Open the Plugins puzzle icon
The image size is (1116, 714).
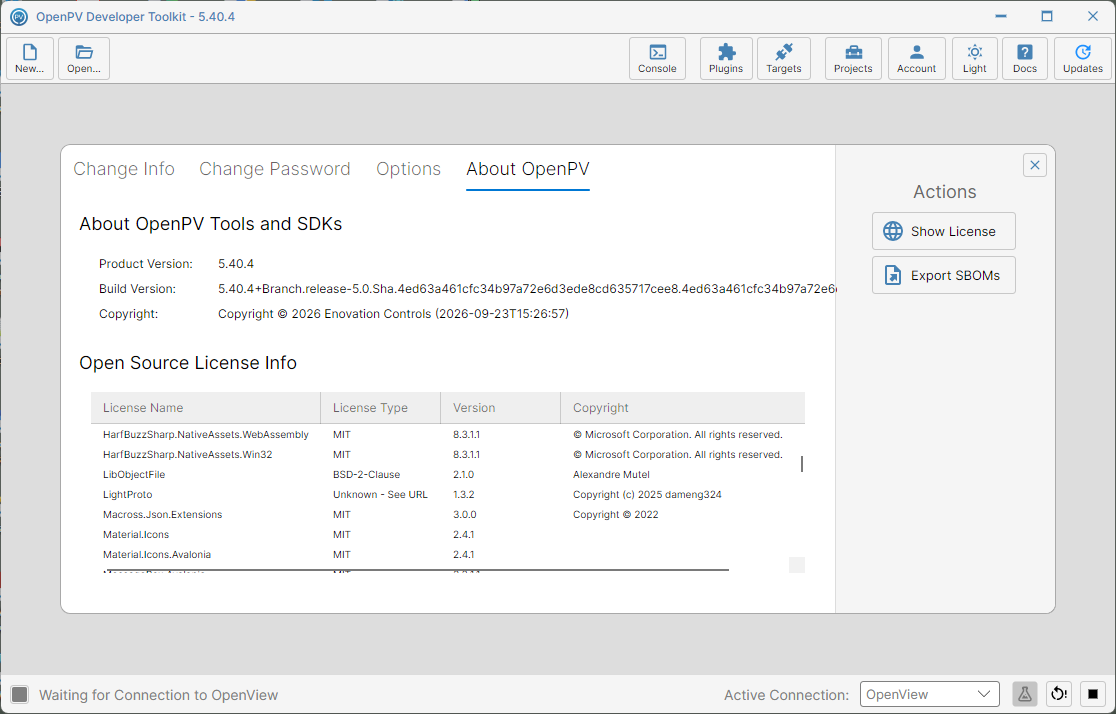pyautogui.click(x=726, y=58)
